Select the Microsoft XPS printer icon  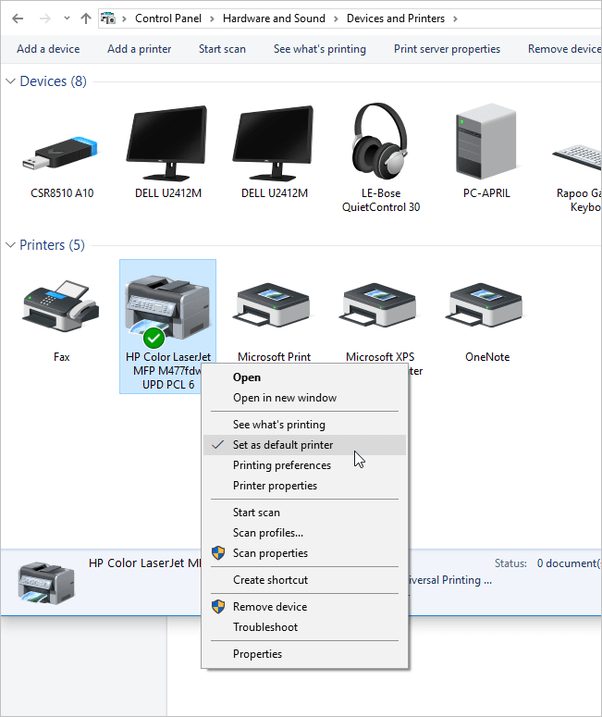[379, 305]
